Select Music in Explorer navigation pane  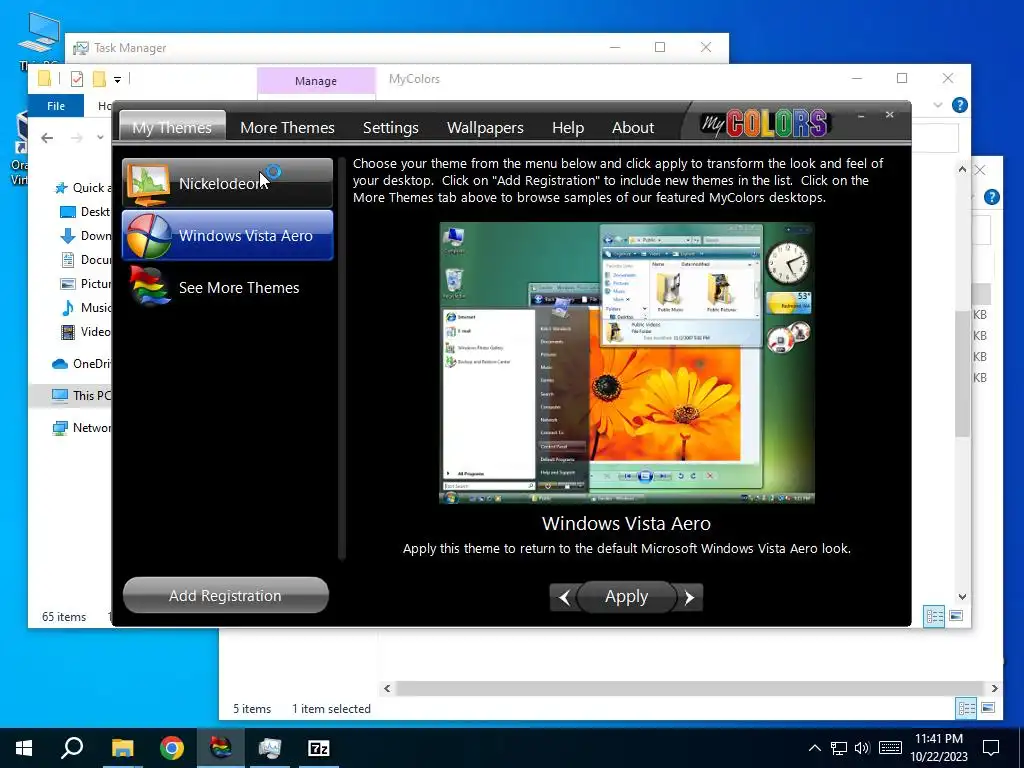[85, 308]
